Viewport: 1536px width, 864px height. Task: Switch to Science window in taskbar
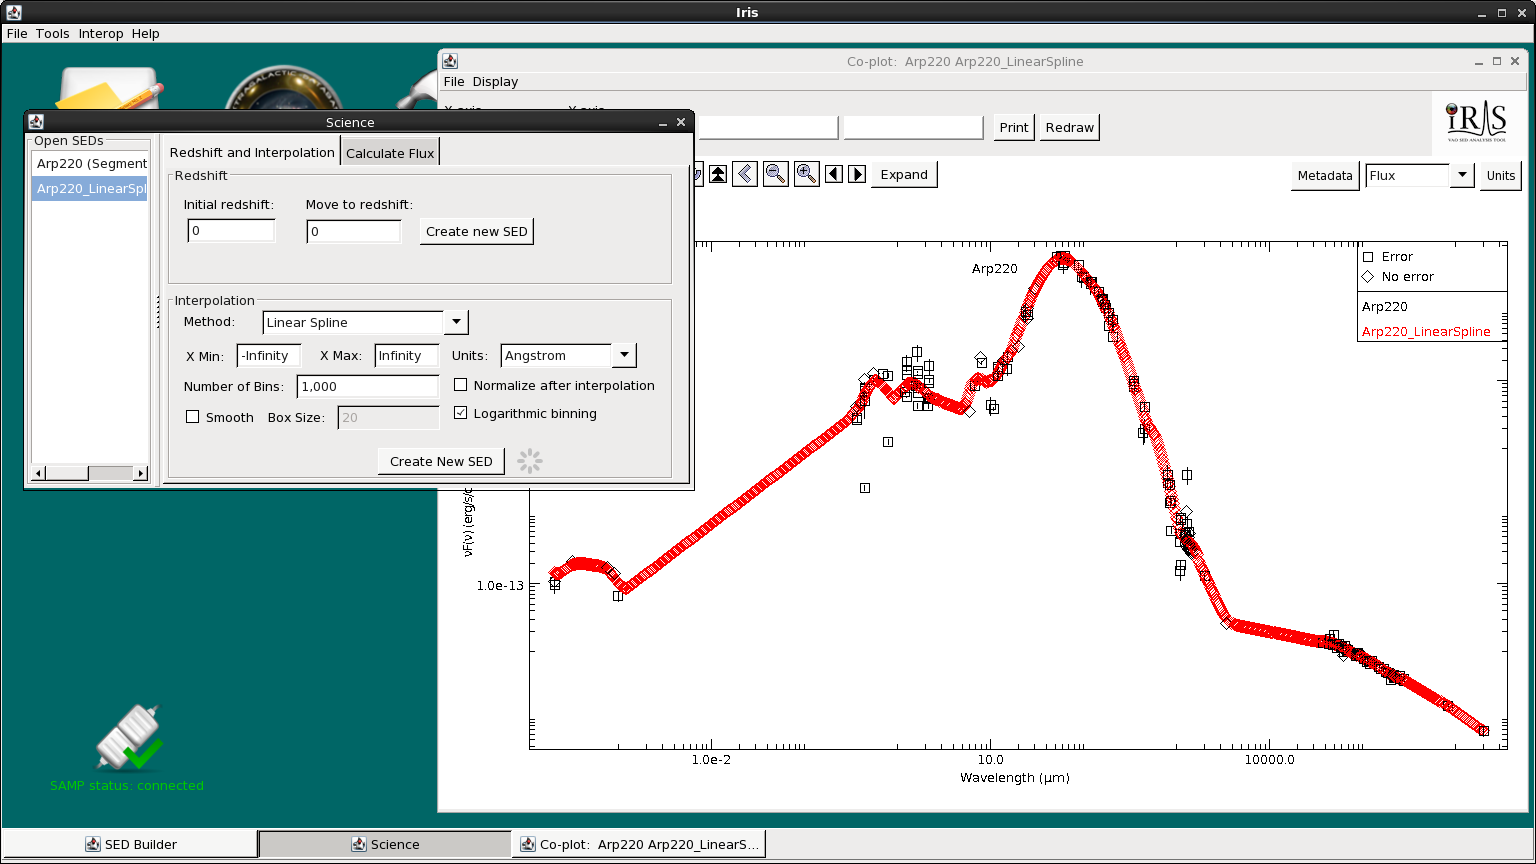pyautogui.click(x=385, y=844)
